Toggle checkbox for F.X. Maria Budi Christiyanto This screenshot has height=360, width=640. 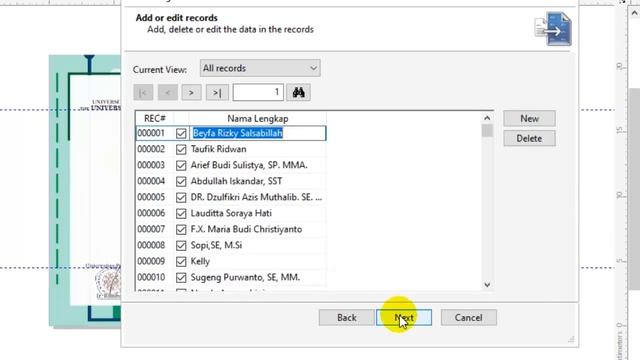click(x=181, y=229)
